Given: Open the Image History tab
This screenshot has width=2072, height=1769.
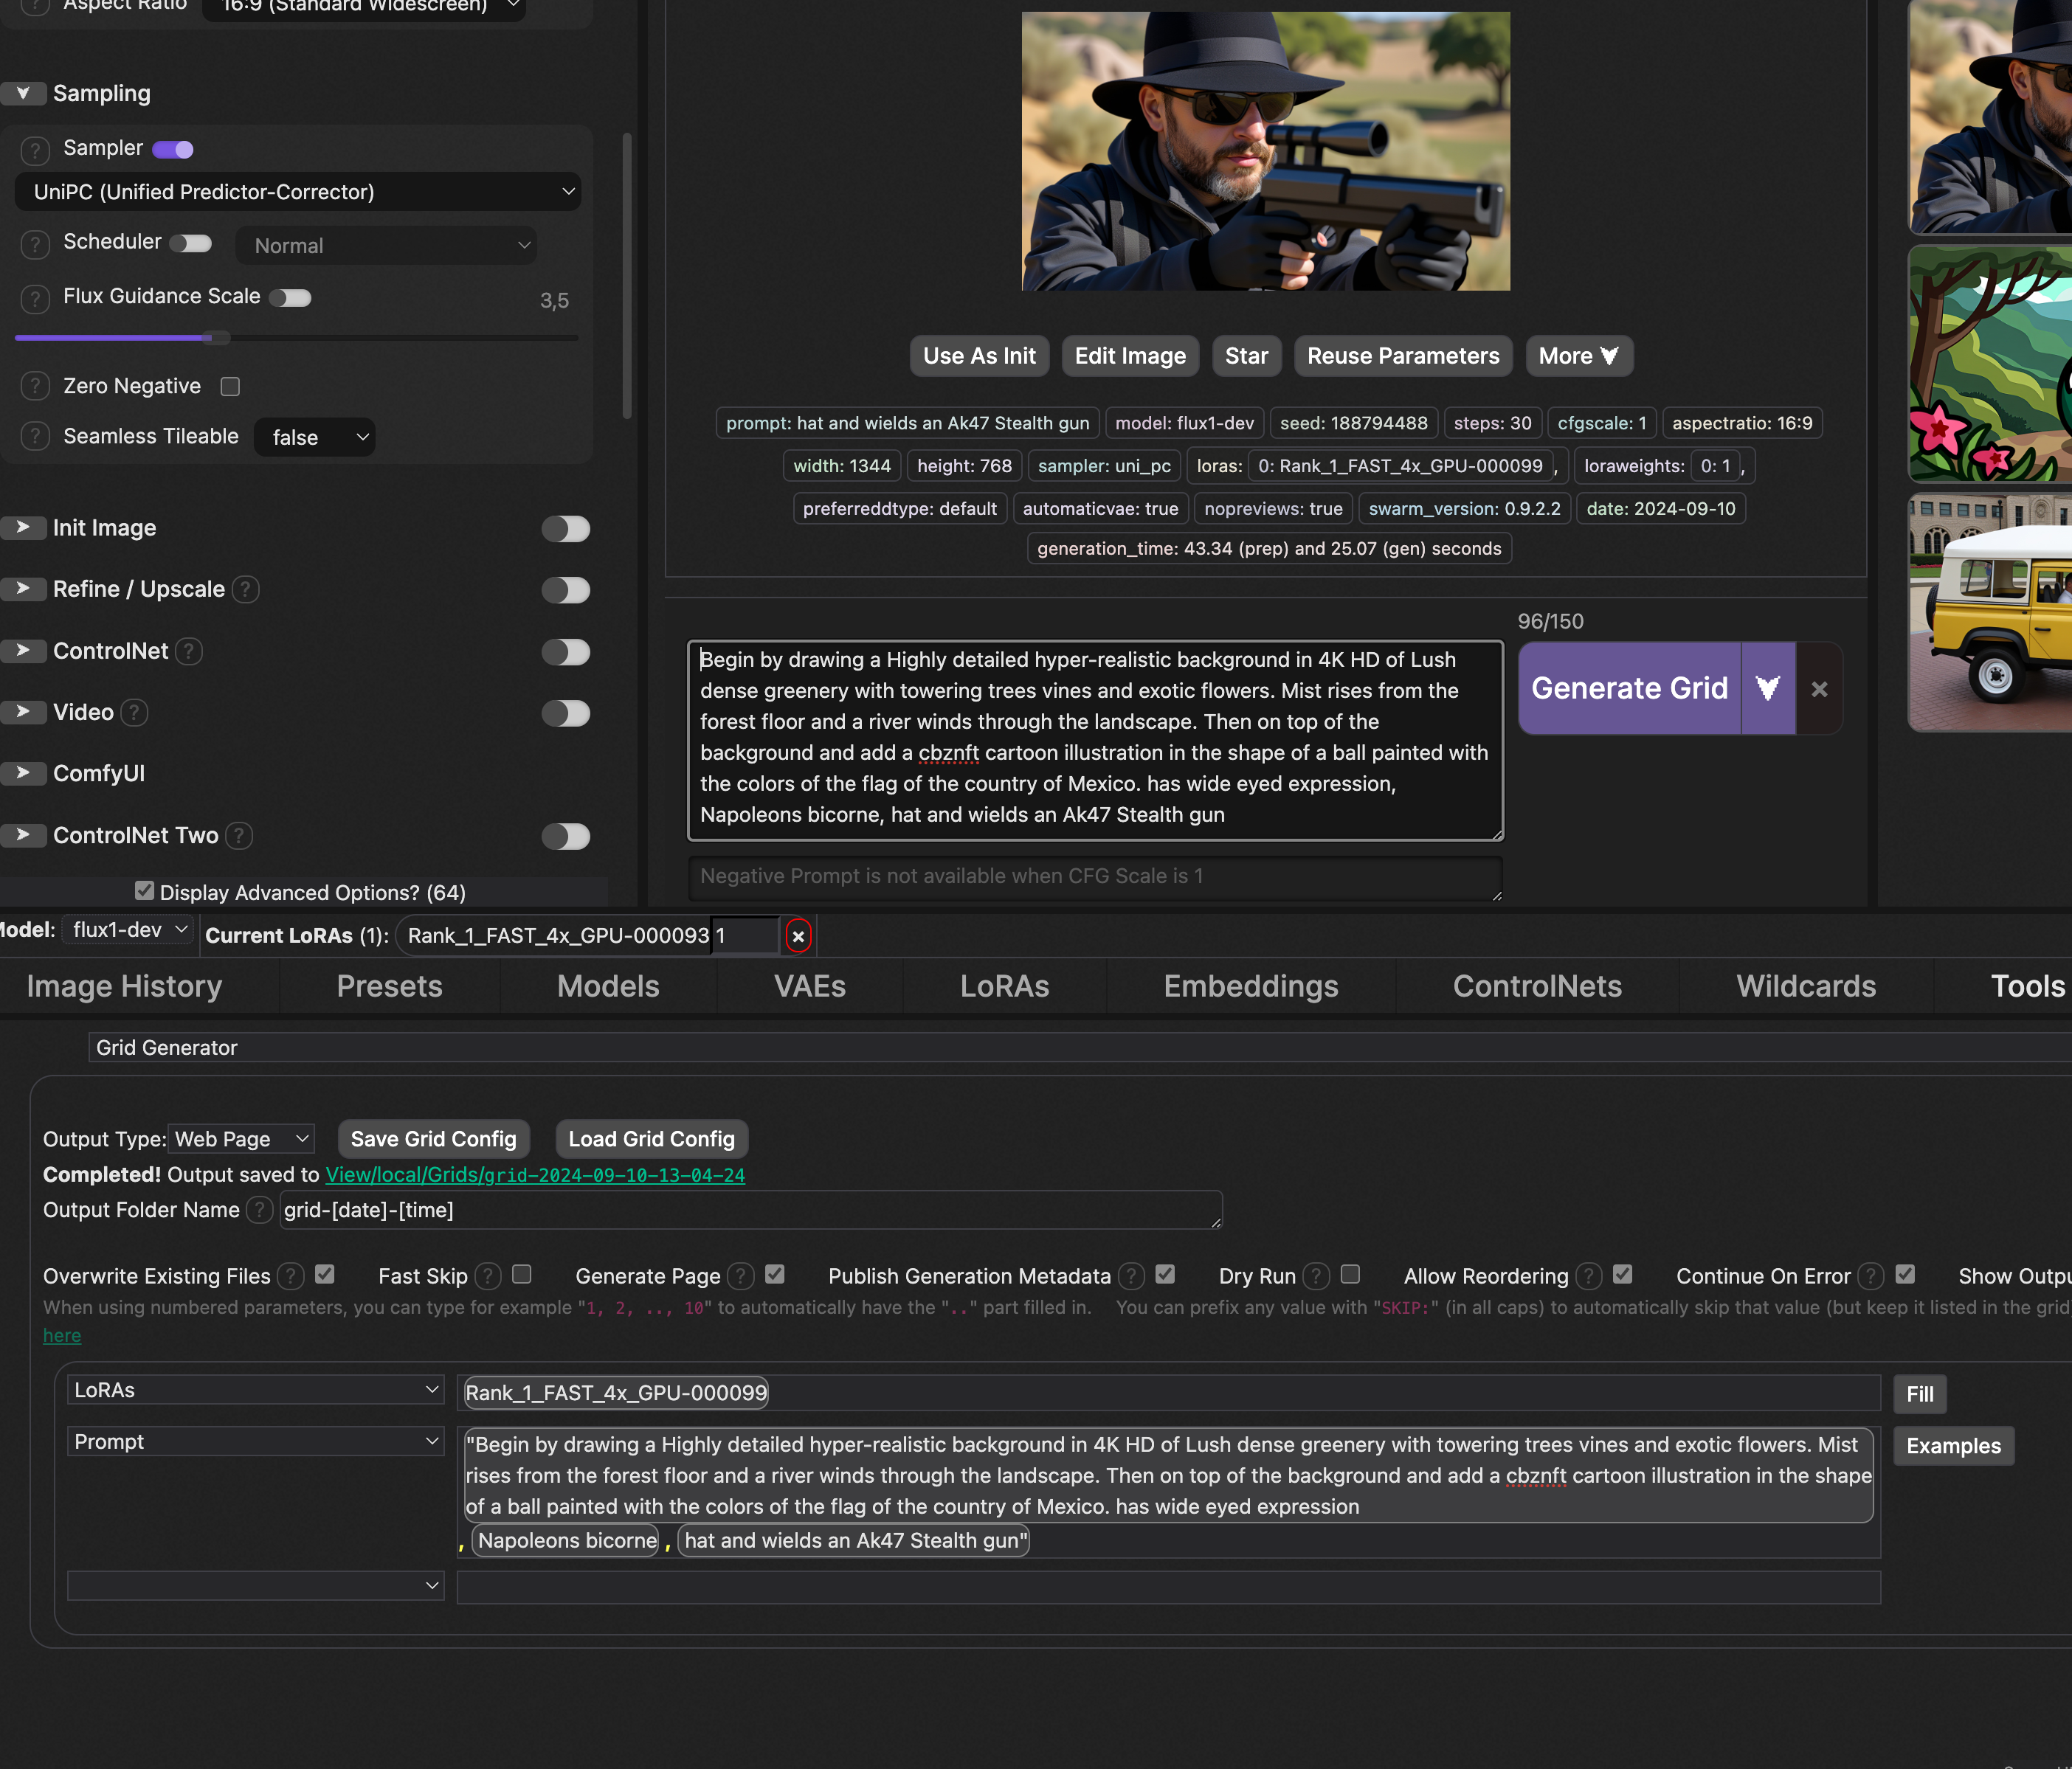Looking at the screenshot, I should click(x=124, y=987).
